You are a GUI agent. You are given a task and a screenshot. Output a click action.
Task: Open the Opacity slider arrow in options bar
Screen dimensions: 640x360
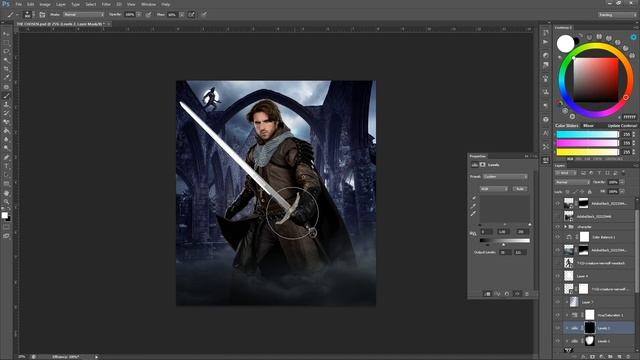(x=139, y=15)
